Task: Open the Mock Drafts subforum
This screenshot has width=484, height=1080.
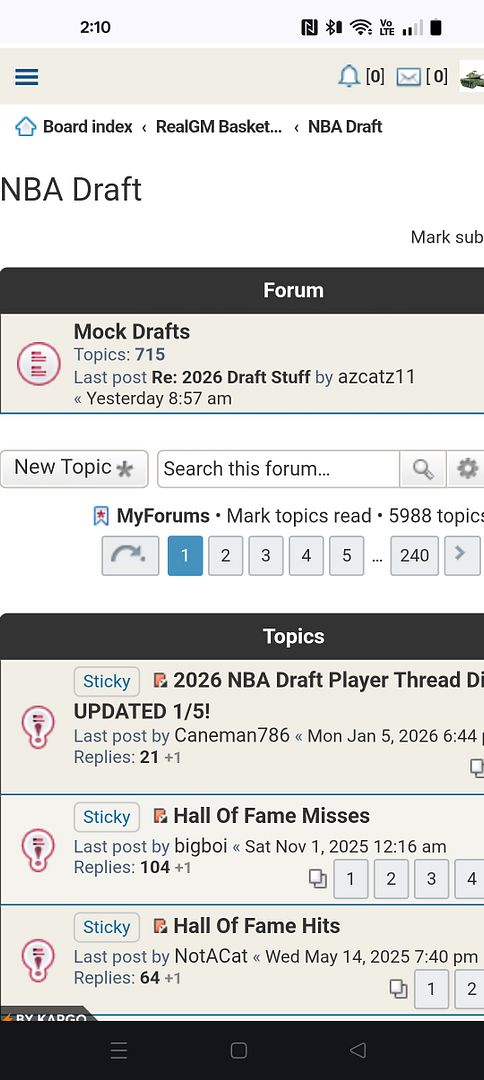Action: 131,331
